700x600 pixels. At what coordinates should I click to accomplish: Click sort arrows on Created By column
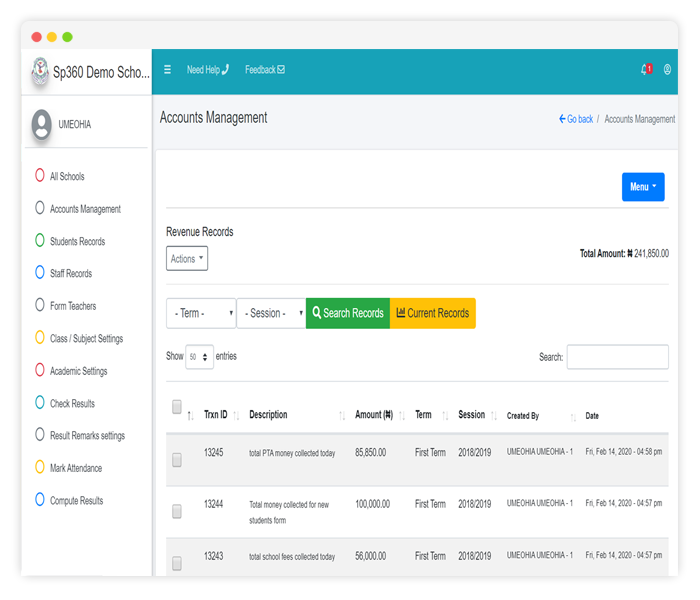click(573, 416)
